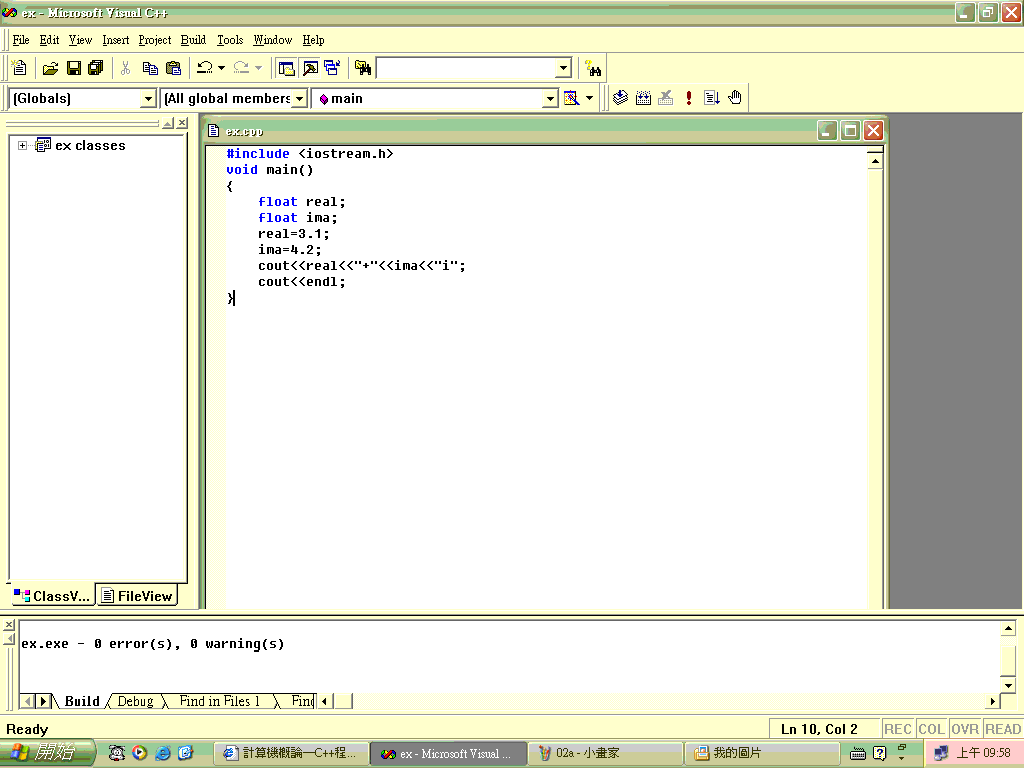Paste using the clipboard toolbar icon

coord(173,67)
